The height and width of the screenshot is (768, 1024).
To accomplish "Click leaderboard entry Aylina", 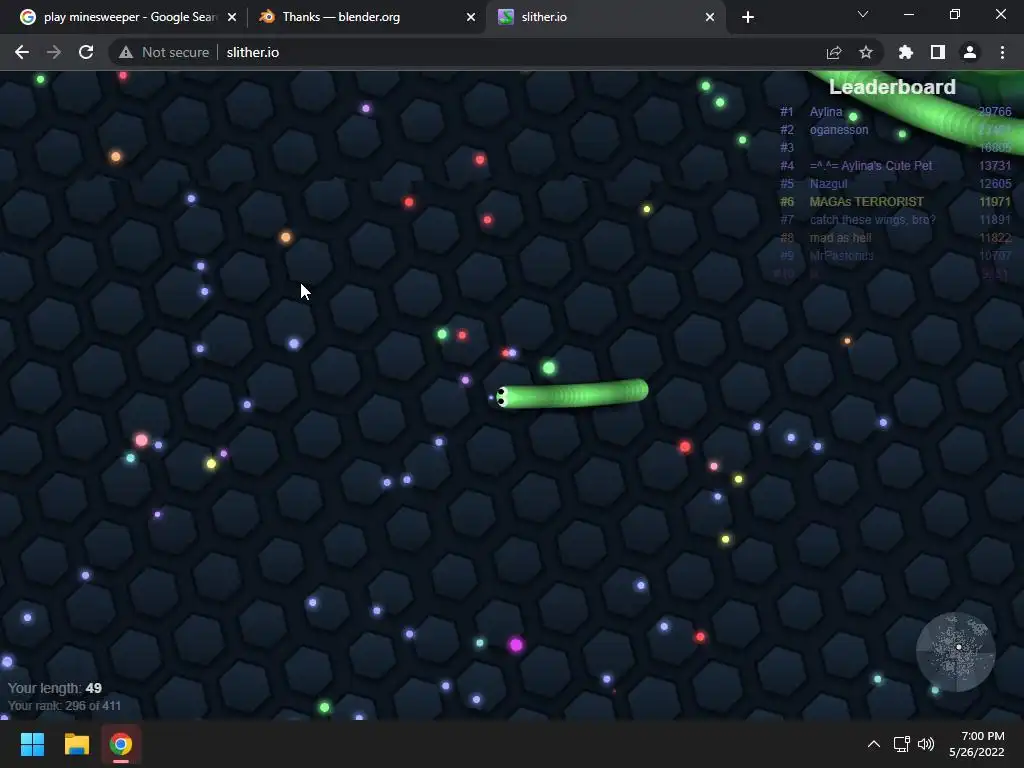I will 826,112.
